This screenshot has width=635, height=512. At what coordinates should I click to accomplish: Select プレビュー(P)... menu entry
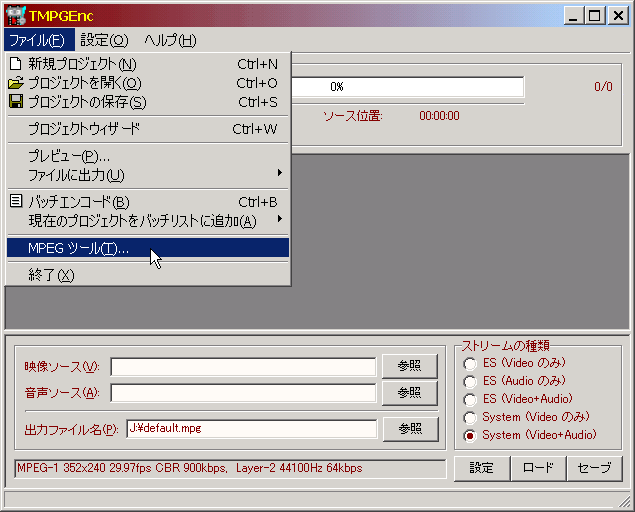tap(148, 156)
